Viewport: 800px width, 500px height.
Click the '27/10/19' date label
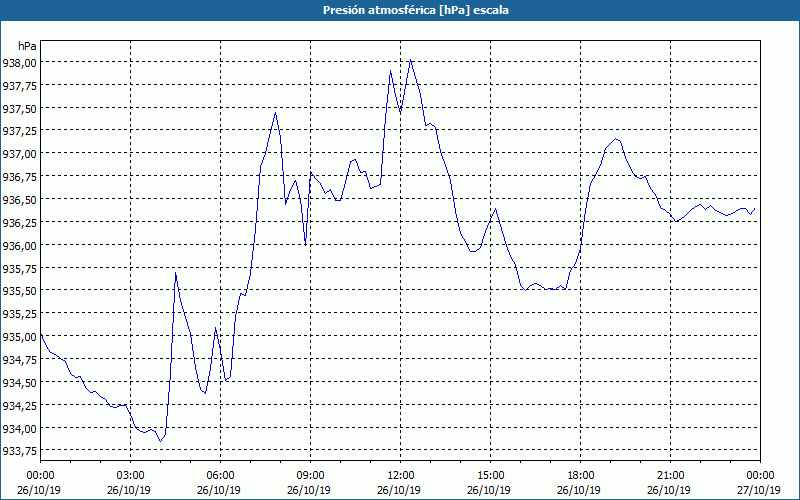[759, 490]
